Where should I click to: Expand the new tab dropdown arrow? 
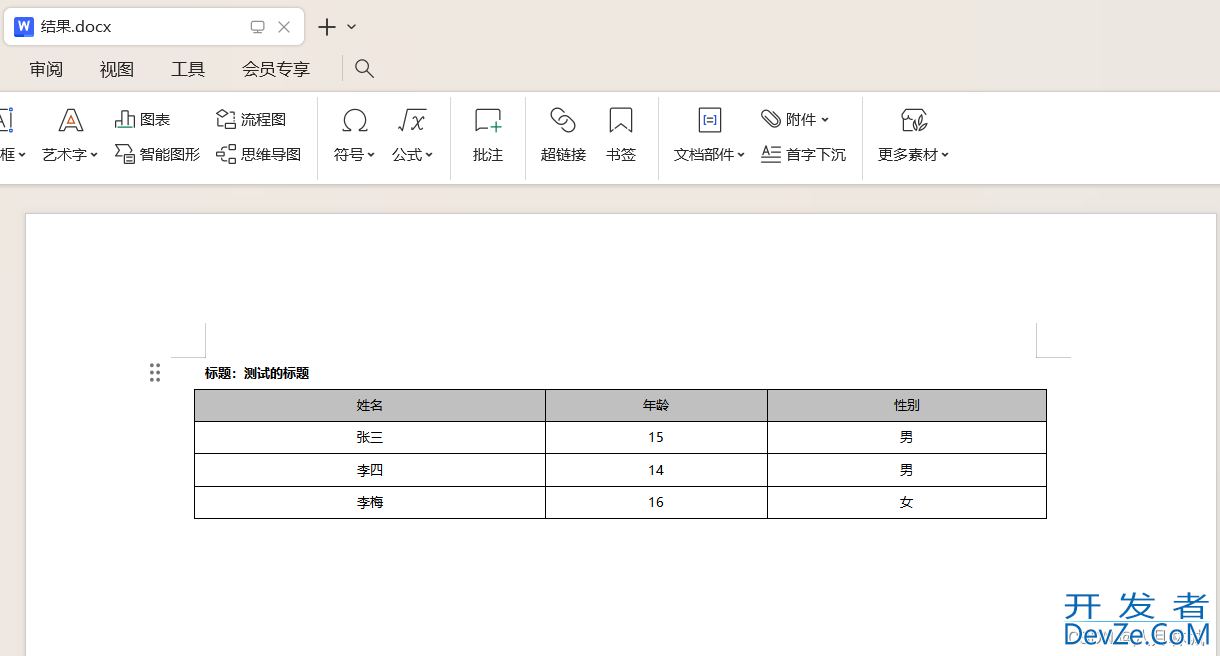[352, 27]
